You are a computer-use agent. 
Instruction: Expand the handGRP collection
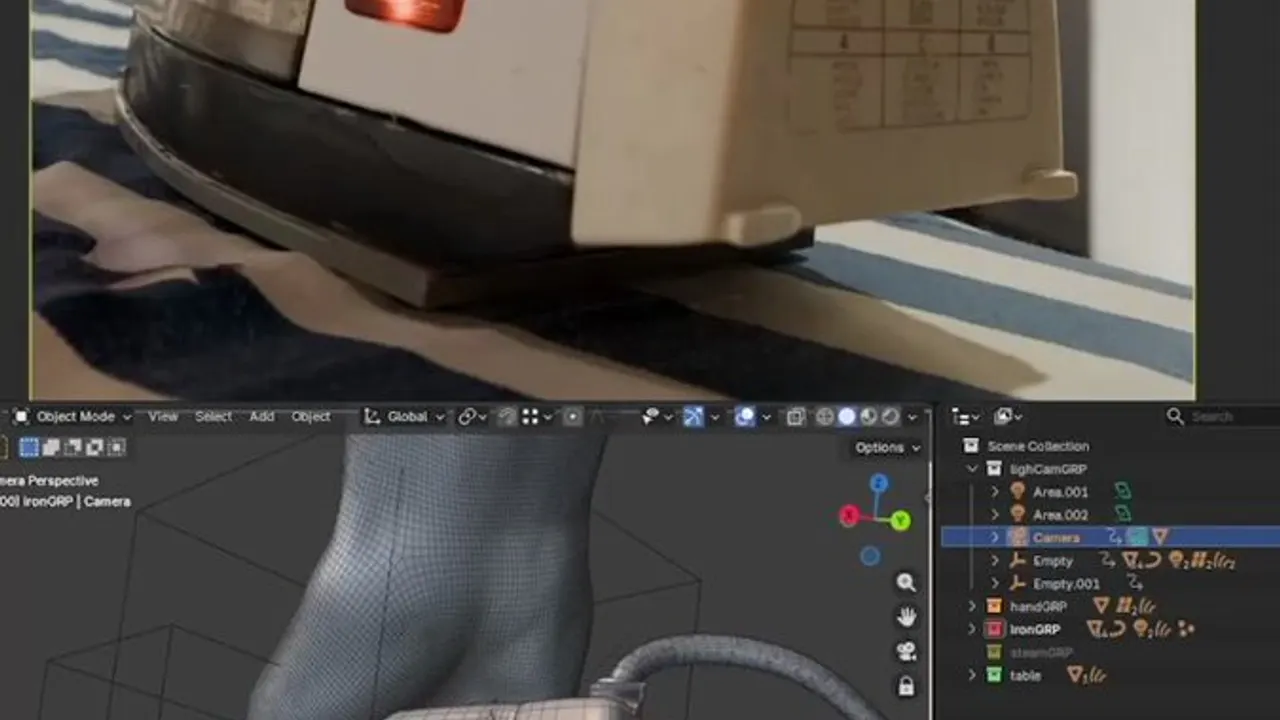(x=972, y=607)
